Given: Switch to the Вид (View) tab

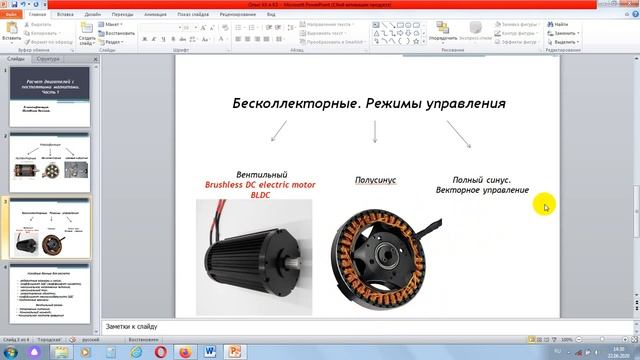Looking at the screenshot, I should pos(271,14).
